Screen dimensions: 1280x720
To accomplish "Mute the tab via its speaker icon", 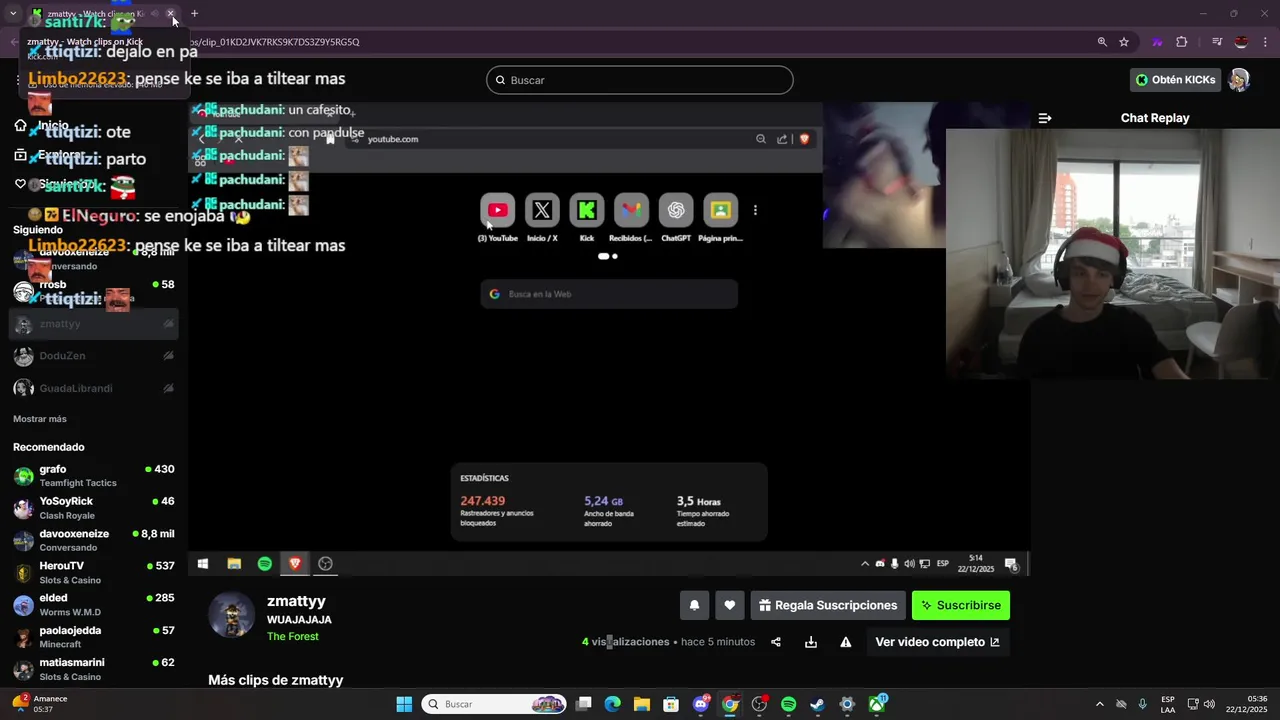I will (154, 14).
